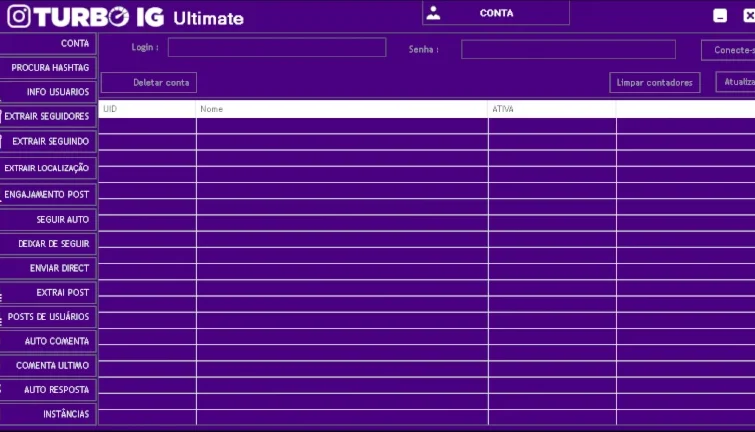Open PROCURA HASHTAG section
Screen dimensions: 755x432
[x=48, y=68]
